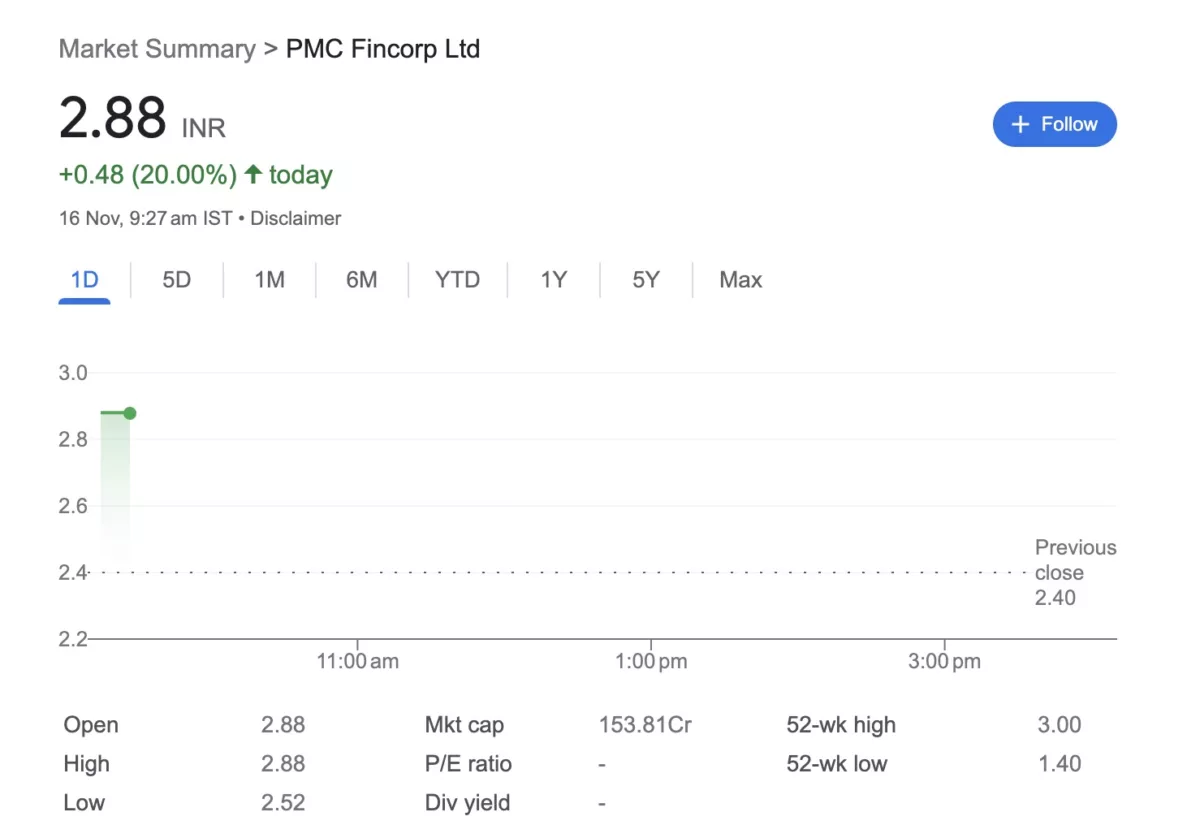1200x838 pixels.
Task: Show the 6M price chart
Action: point(361,280)
